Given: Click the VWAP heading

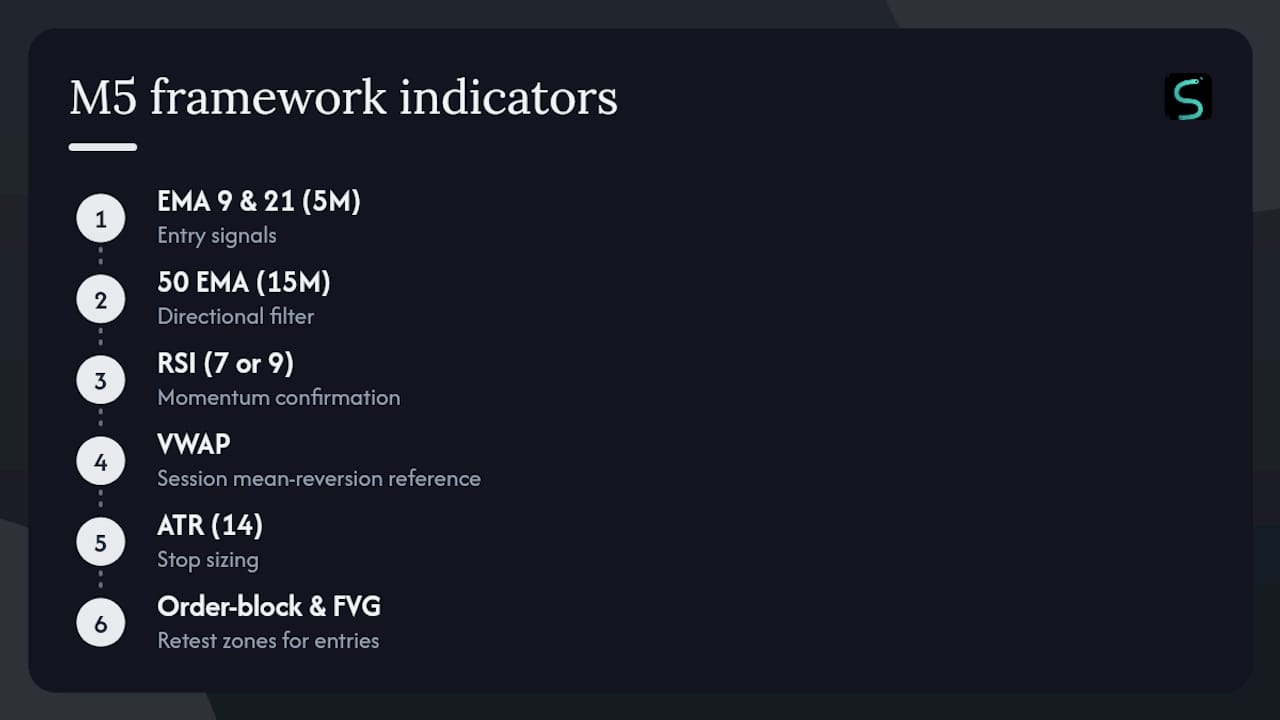Looking at the screenshot, I should point(194,444).
